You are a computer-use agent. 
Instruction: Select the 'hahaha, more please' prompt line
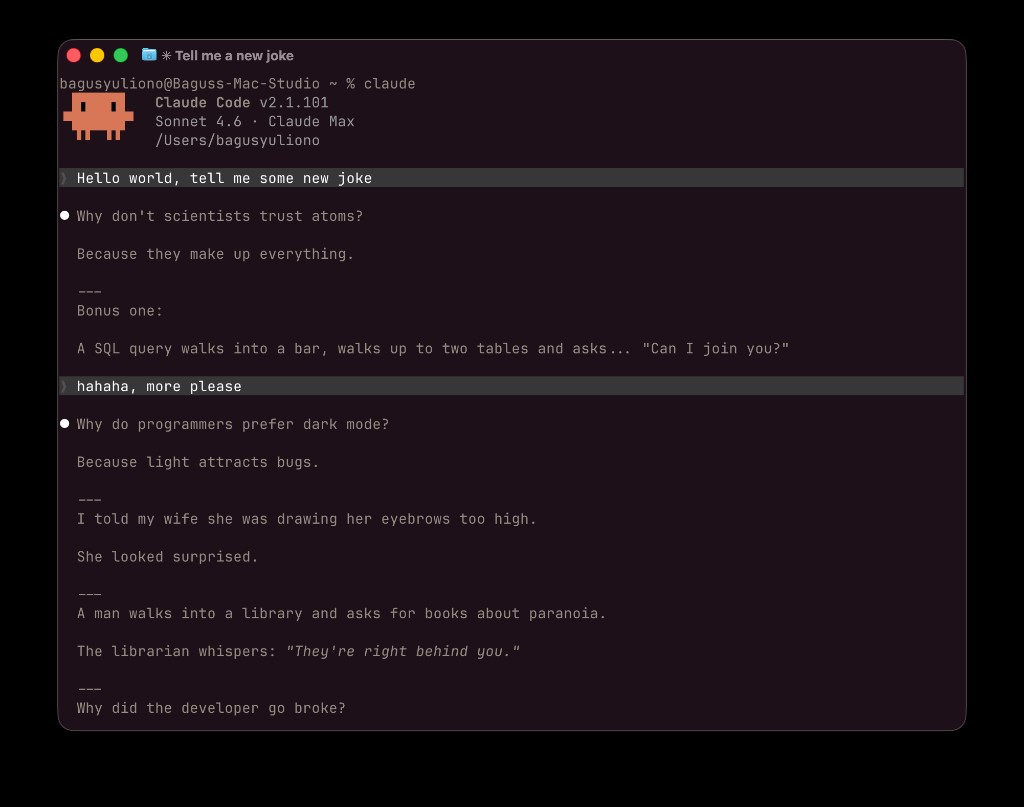(x=511, y=386)
